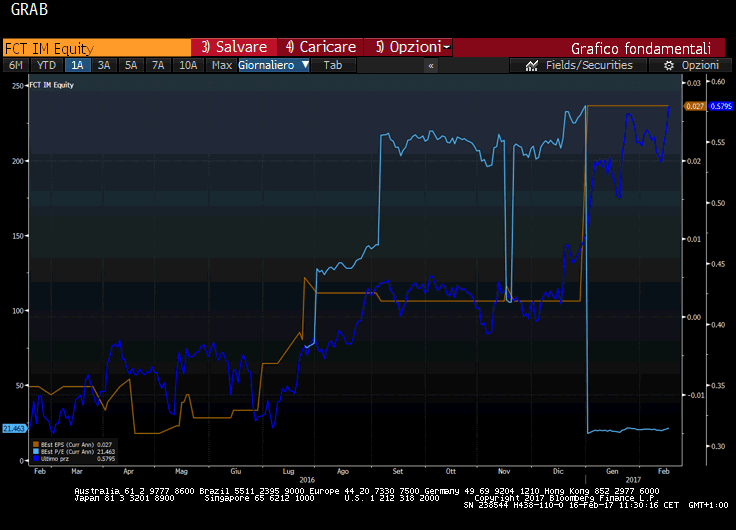Click the FCT IM Equity security field

pos(96,47)
